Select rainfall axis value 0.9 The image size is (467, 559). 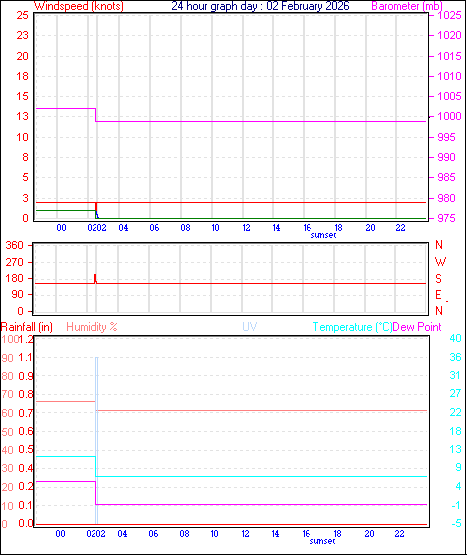click(26, 376)
